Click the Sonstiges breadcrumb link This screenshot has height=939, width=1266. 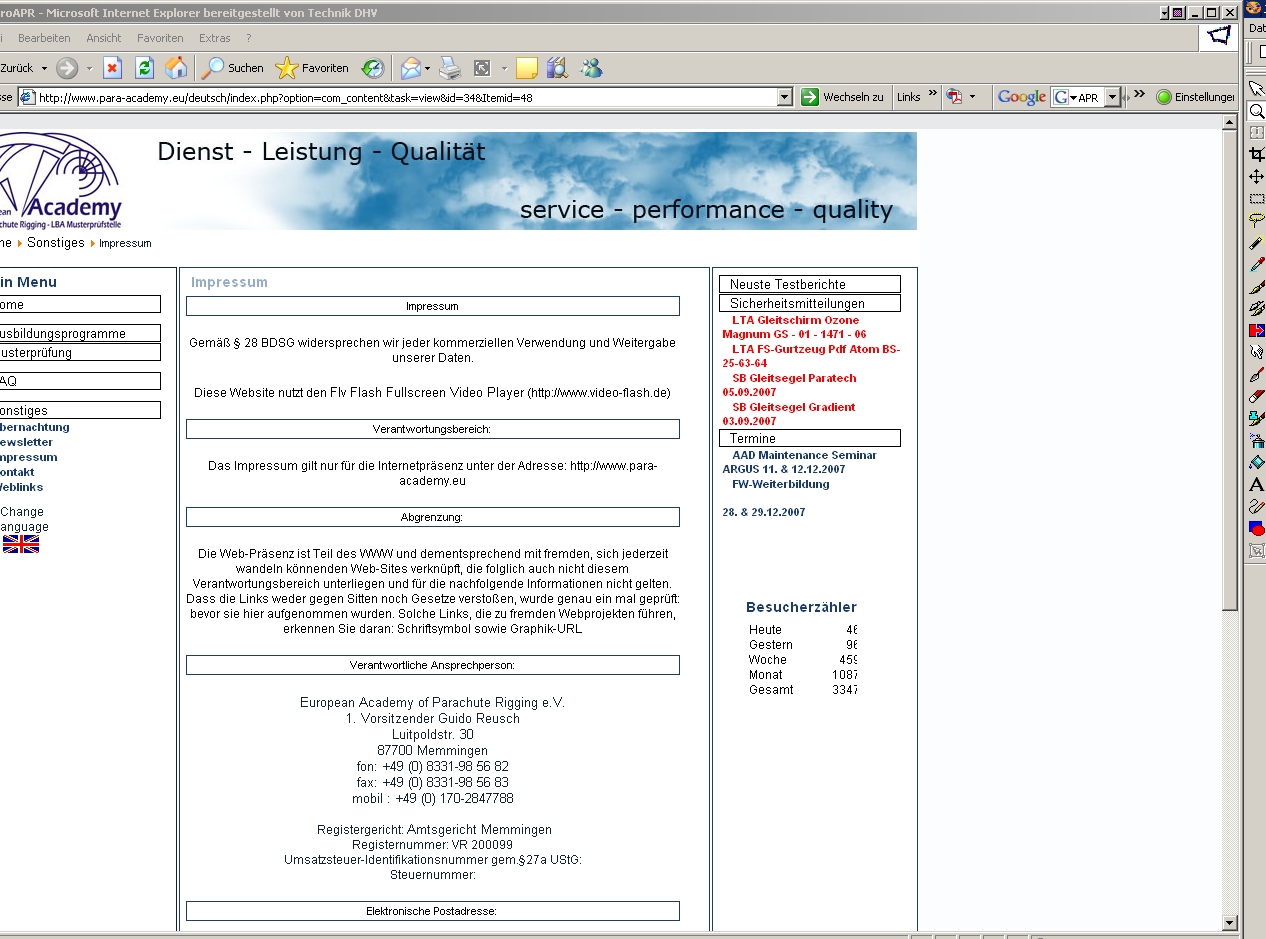click(x=56, y=243)
